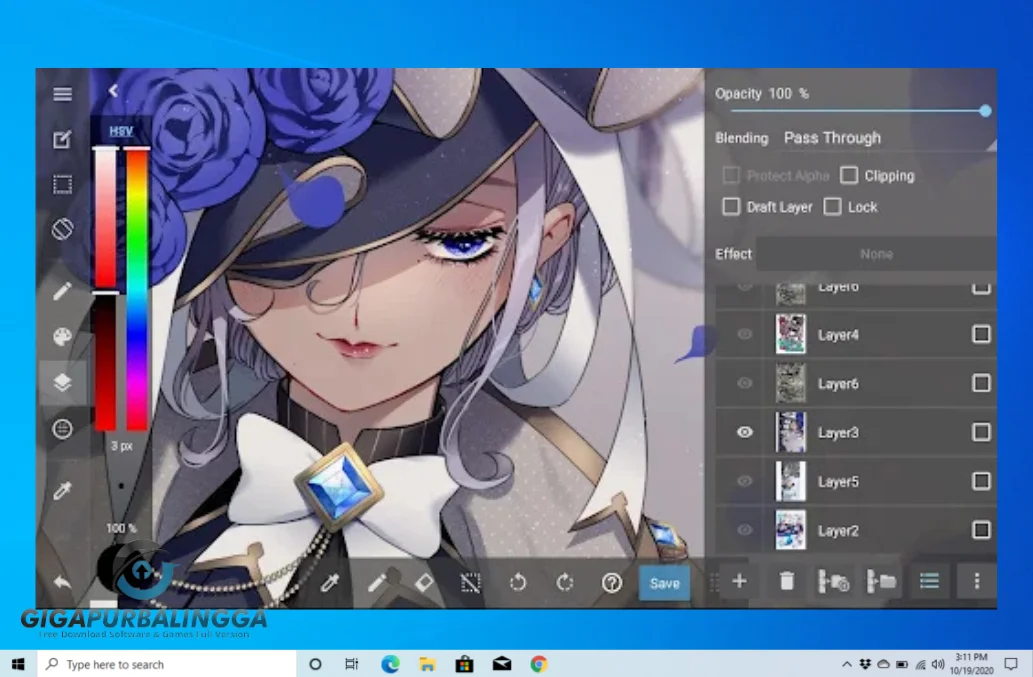The image size is (1033, 677).
Task: Clear selection with the deselect icon
Action: (470, 583)
